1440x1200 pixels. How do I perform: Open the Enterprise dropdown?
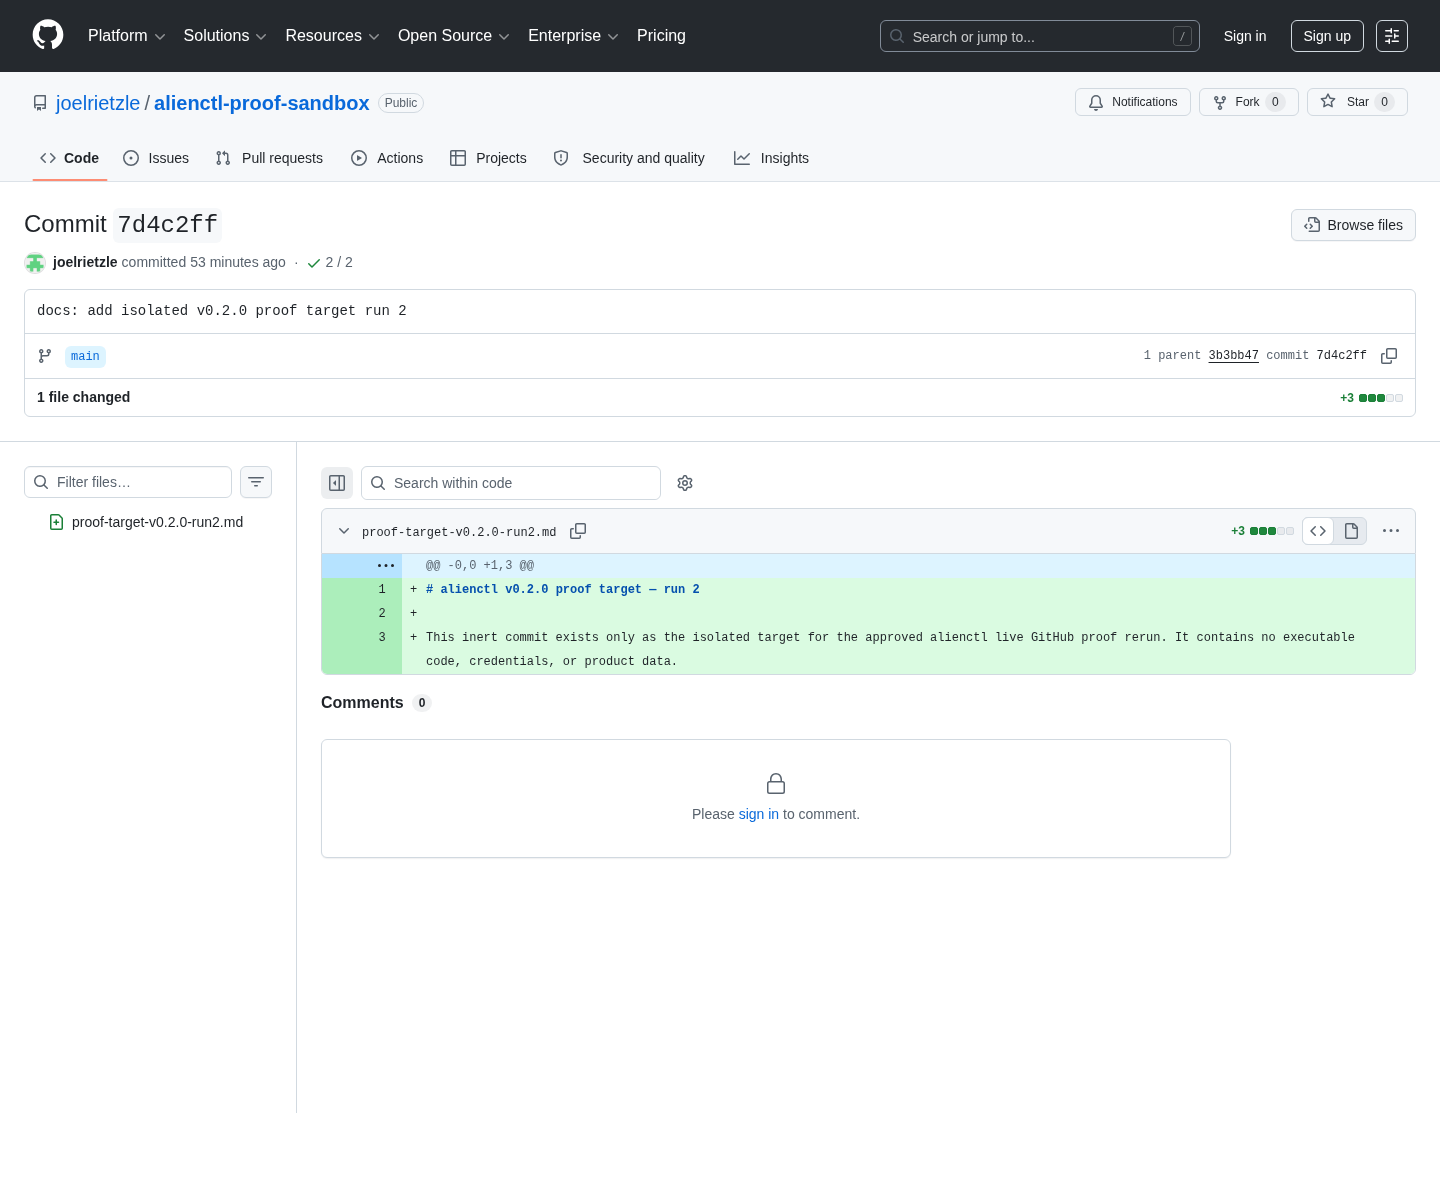(573, 36)
